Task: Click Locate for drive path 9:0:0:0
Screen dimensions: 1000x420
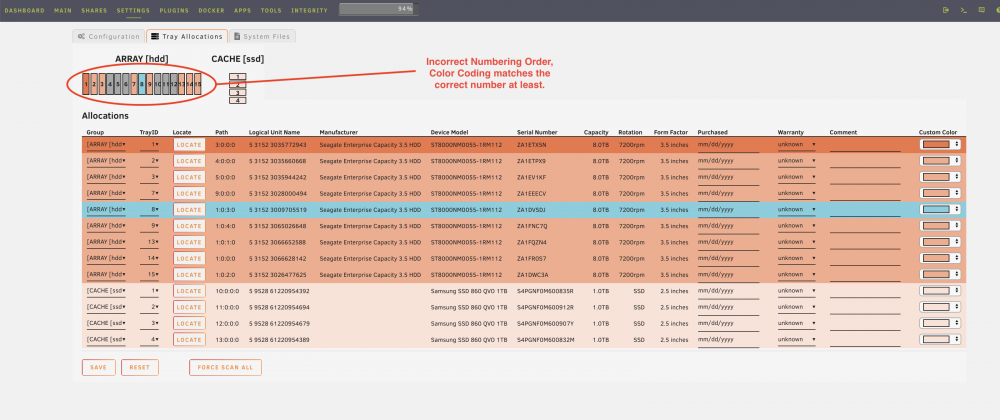Action: [189, 193]
